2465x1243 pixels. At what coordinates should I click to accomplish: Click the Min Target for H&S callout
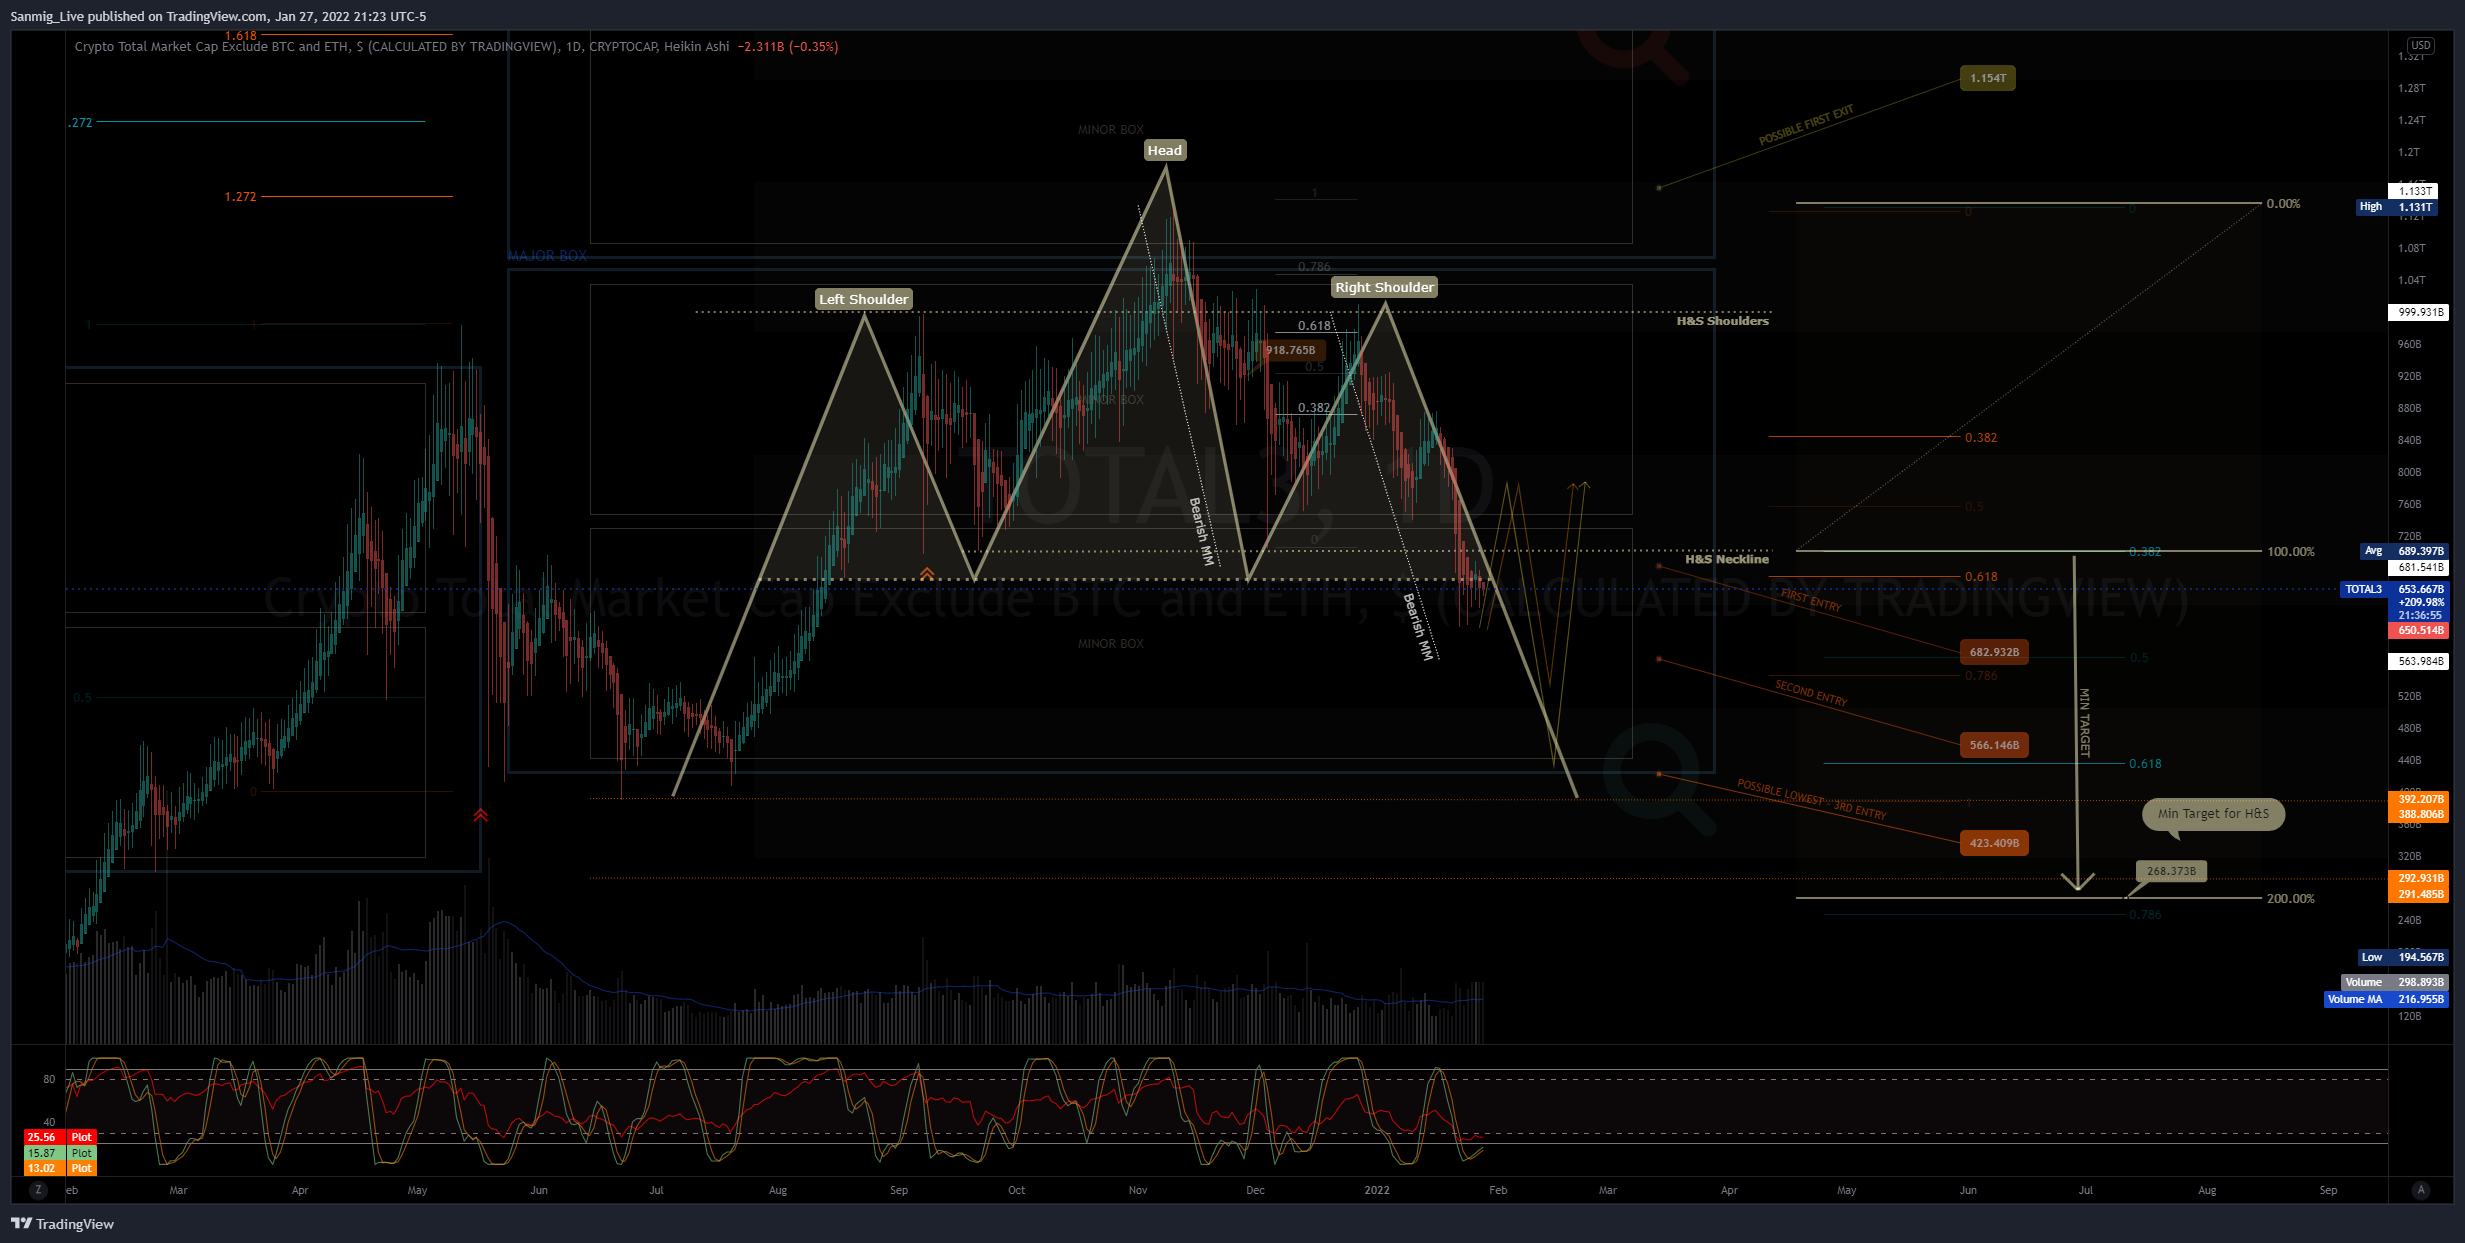click(2213, 814)
